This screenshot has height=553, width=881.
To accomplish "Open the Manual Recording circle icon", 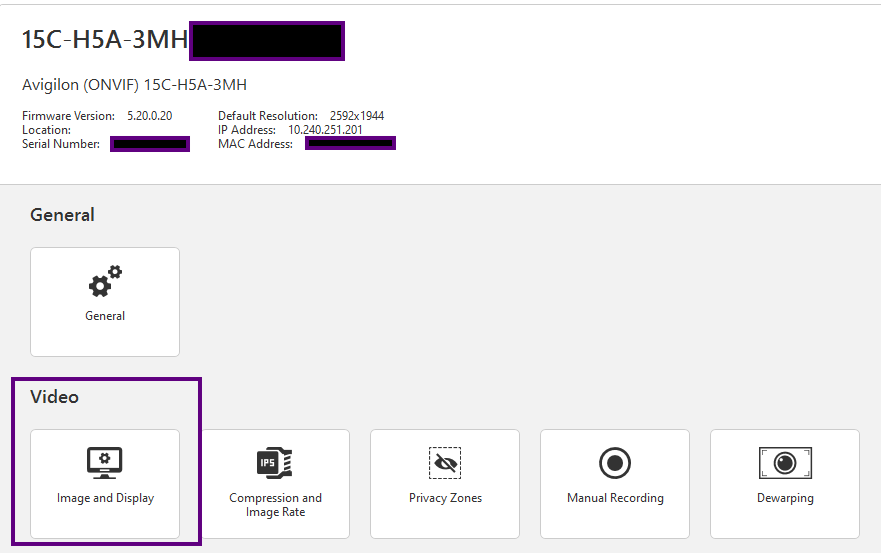I will [x=615, y=463].
